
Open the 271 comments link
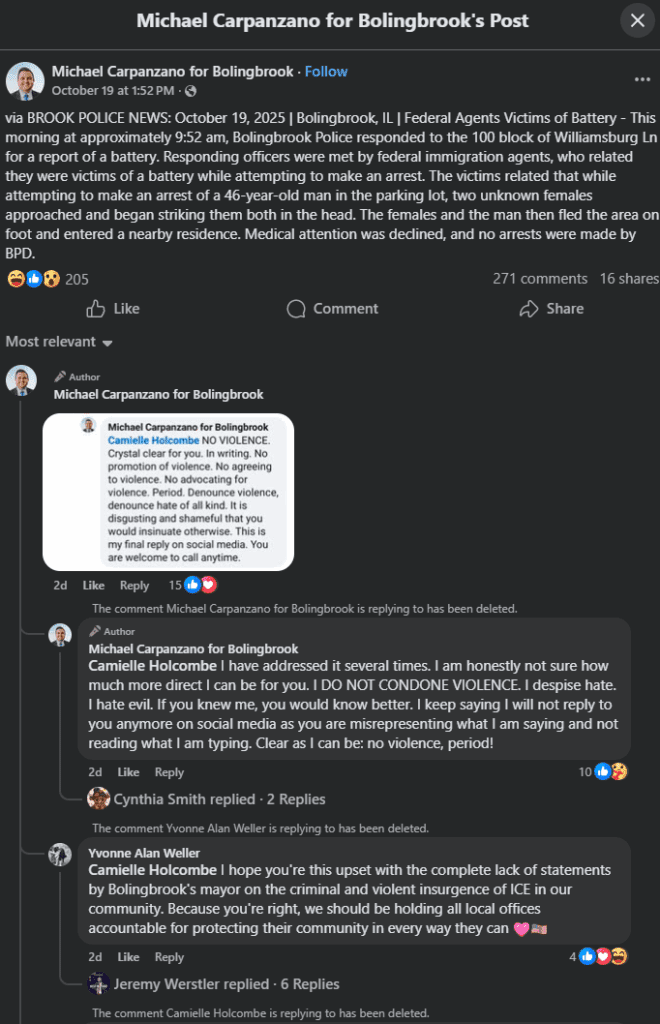coord(539,279)
